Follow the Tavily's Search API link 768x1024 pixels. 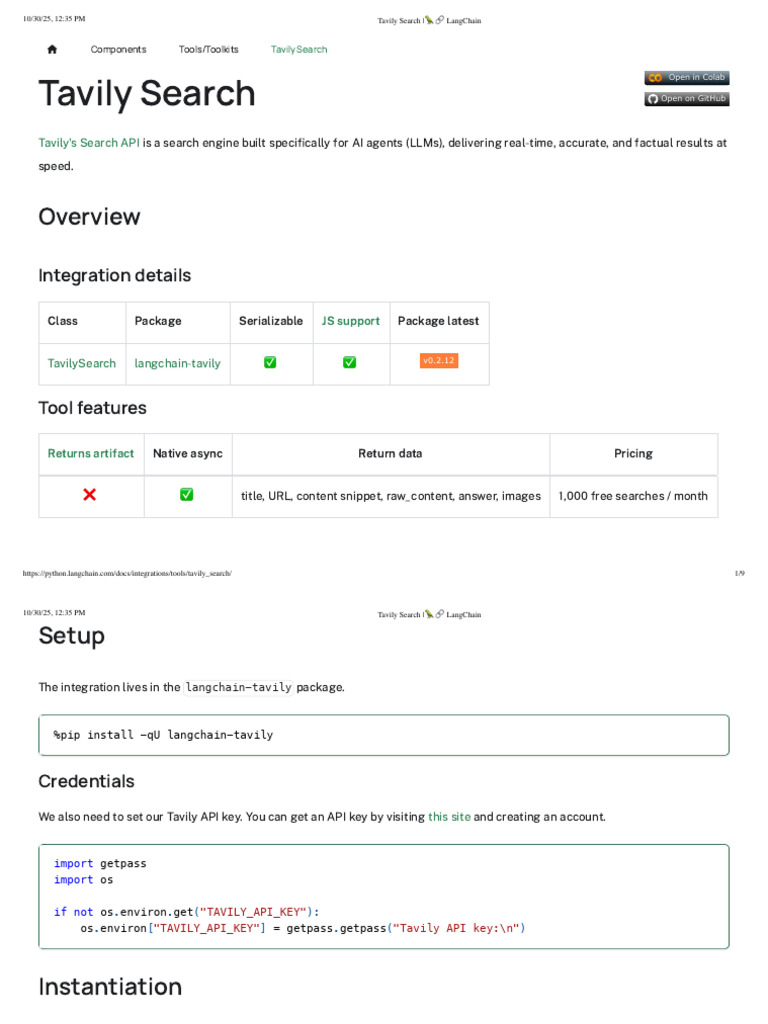click(x=89, y=143)
